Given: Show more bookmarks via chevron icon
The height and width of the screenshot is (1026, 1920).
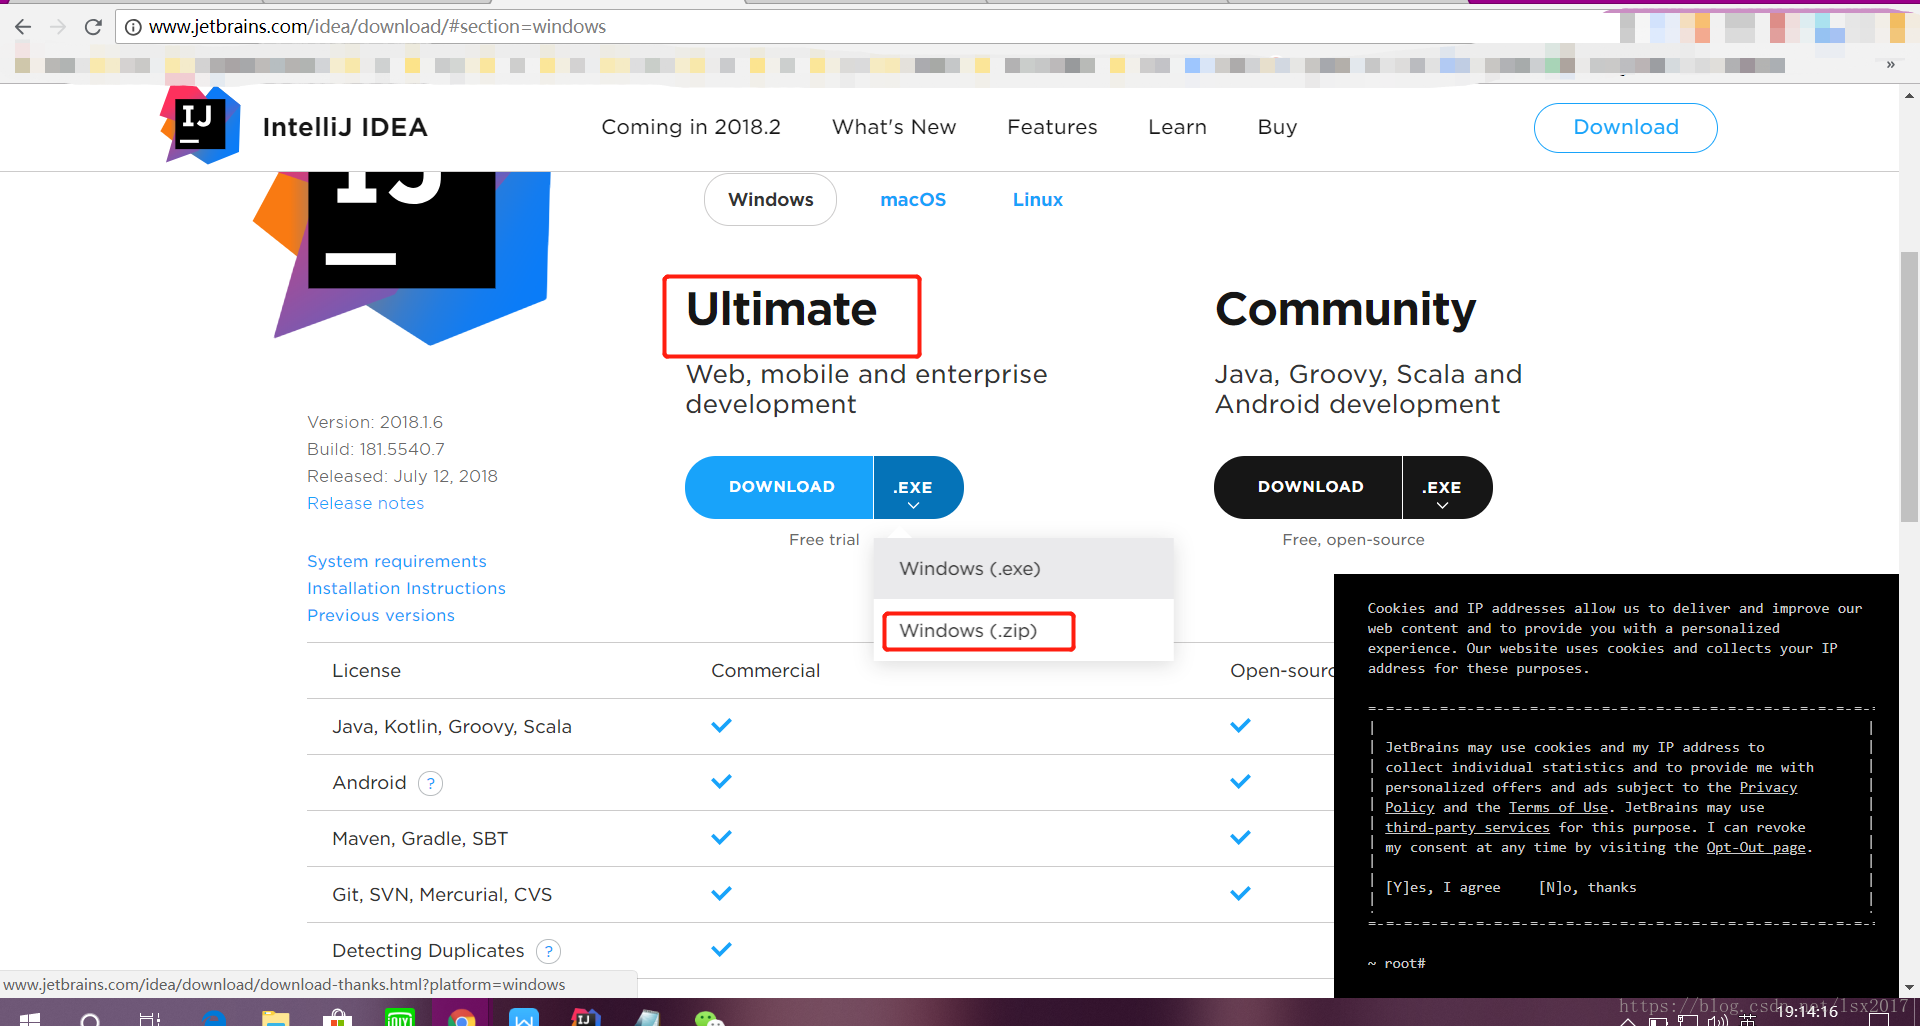Looking at the screenshot, I should 1890,65.
